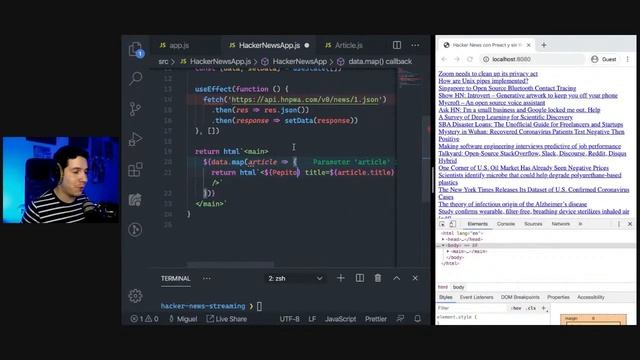The image size is (640, 360).
Task: Select the HackerNewsApp.js editor tab
Action: (x=269, y=45)
